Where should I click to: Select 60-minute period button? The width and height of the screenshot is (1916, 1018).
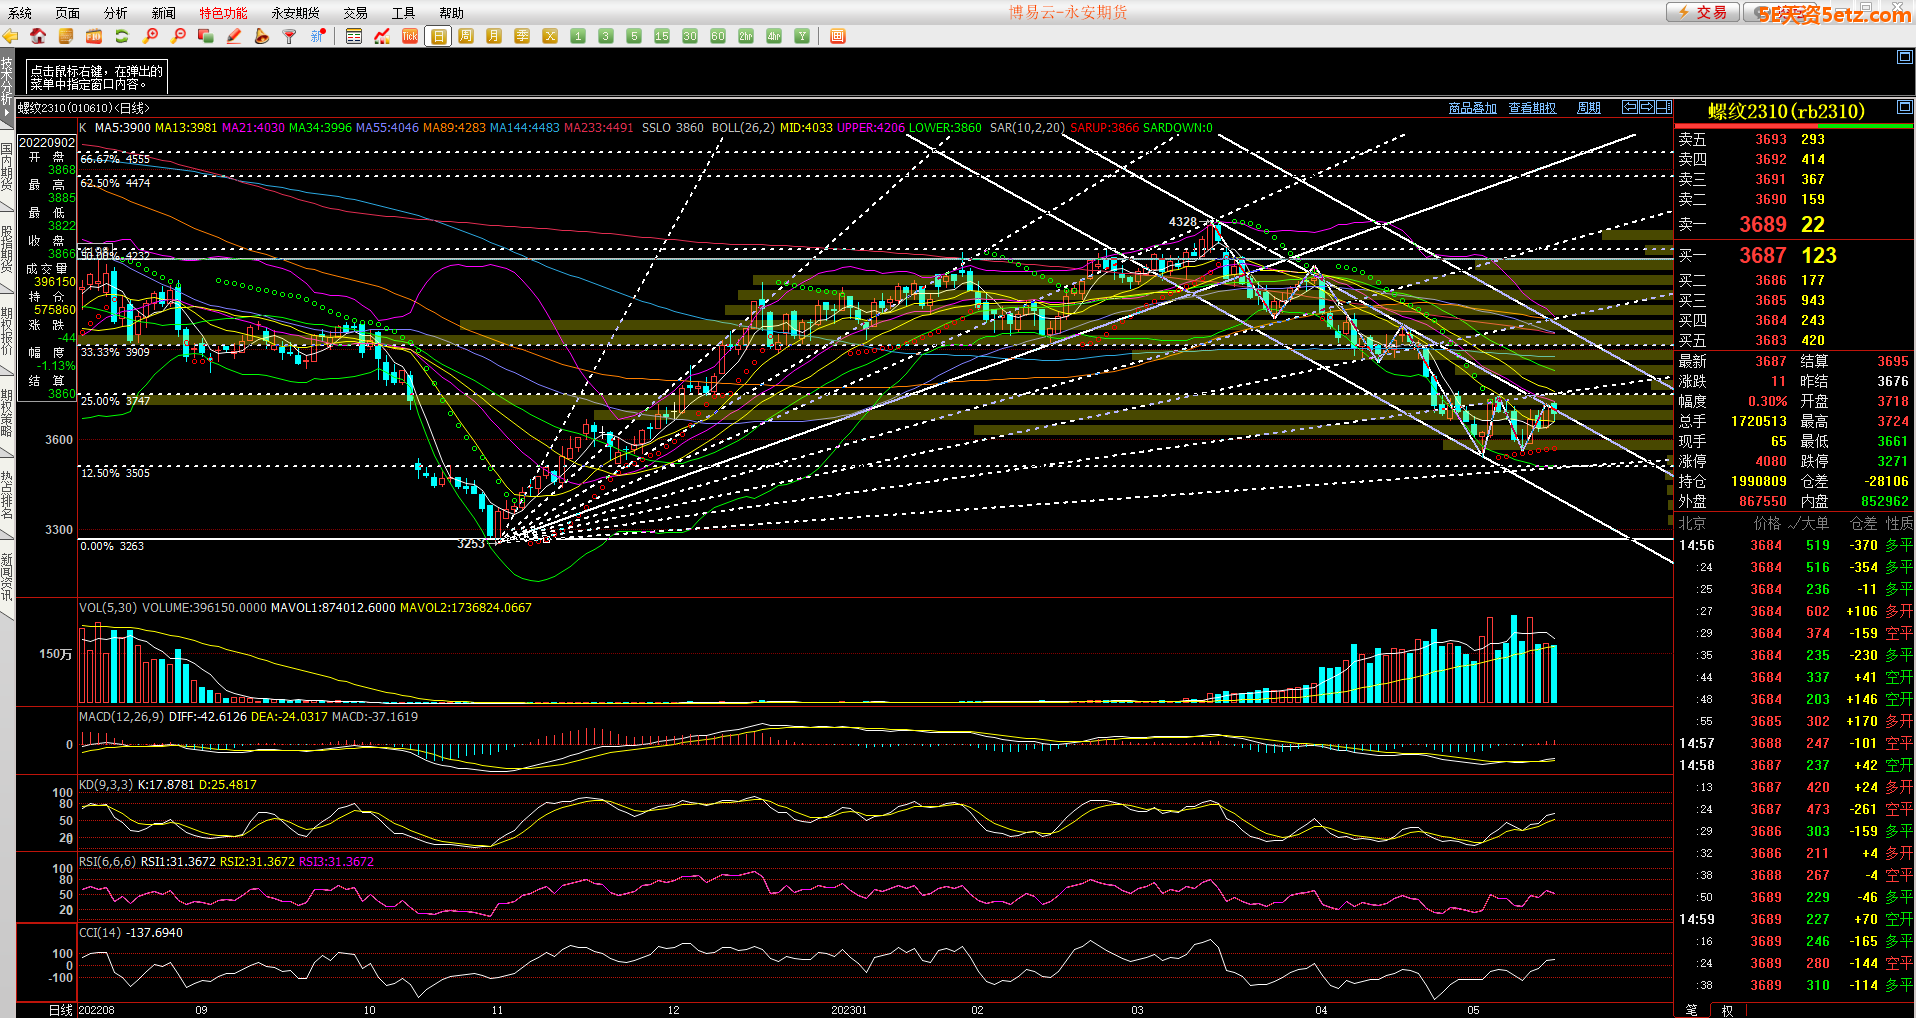[718, 36]
